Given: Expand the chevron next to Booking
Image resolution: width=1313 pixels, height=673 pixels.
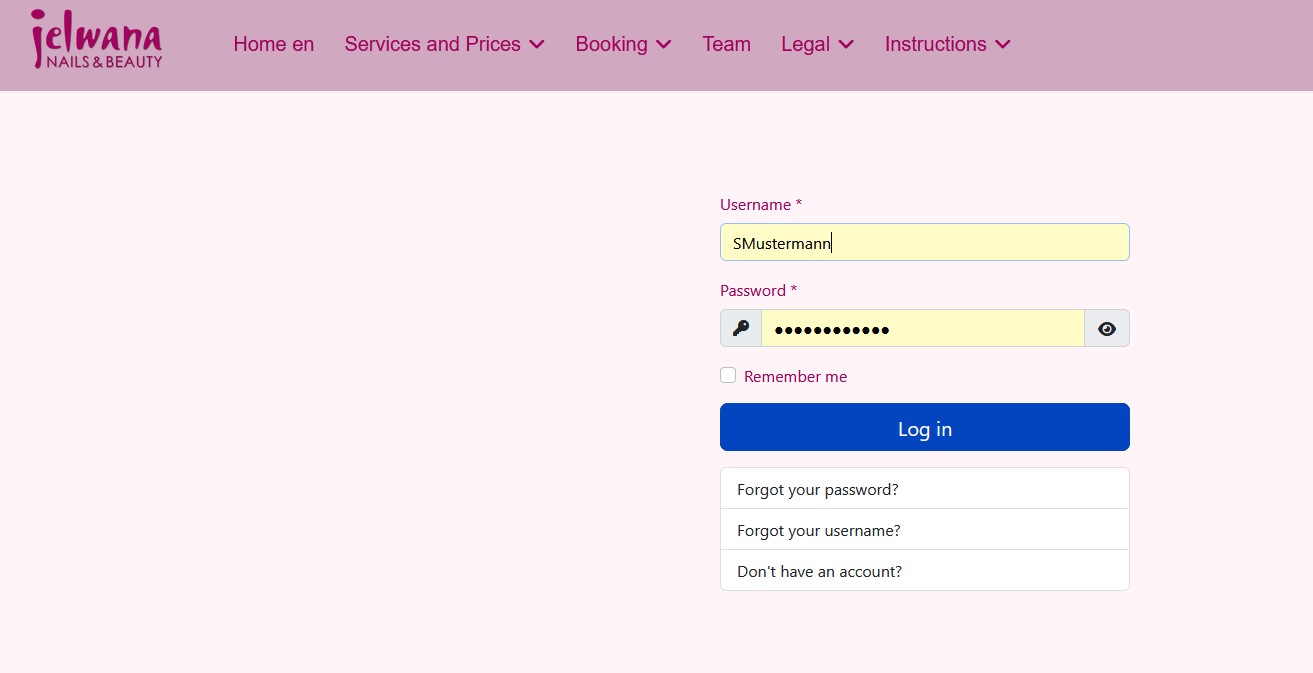Looking at the screenshot, I should (x=663, y=44).
